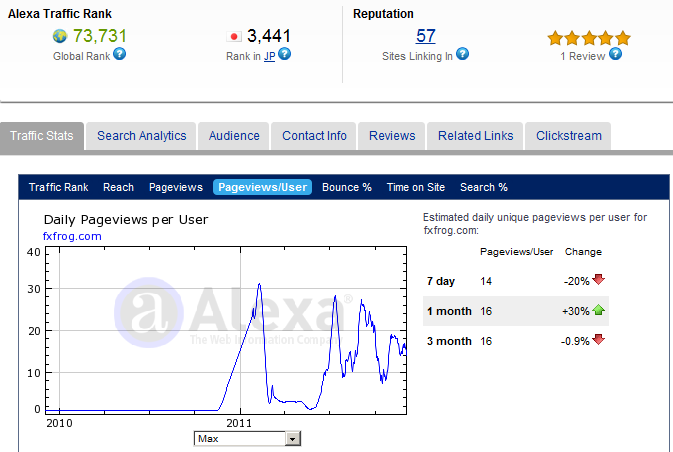Switch to the Search Analytics tab
This screenshot has width=673, height=452.
click(141, 136)
